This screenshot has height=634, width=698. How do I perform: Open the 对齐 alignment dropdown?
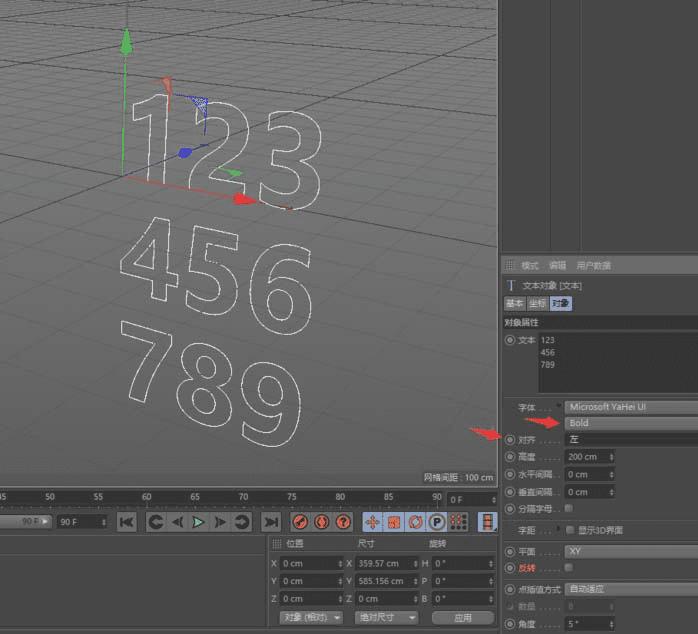[x=630, y=439]
